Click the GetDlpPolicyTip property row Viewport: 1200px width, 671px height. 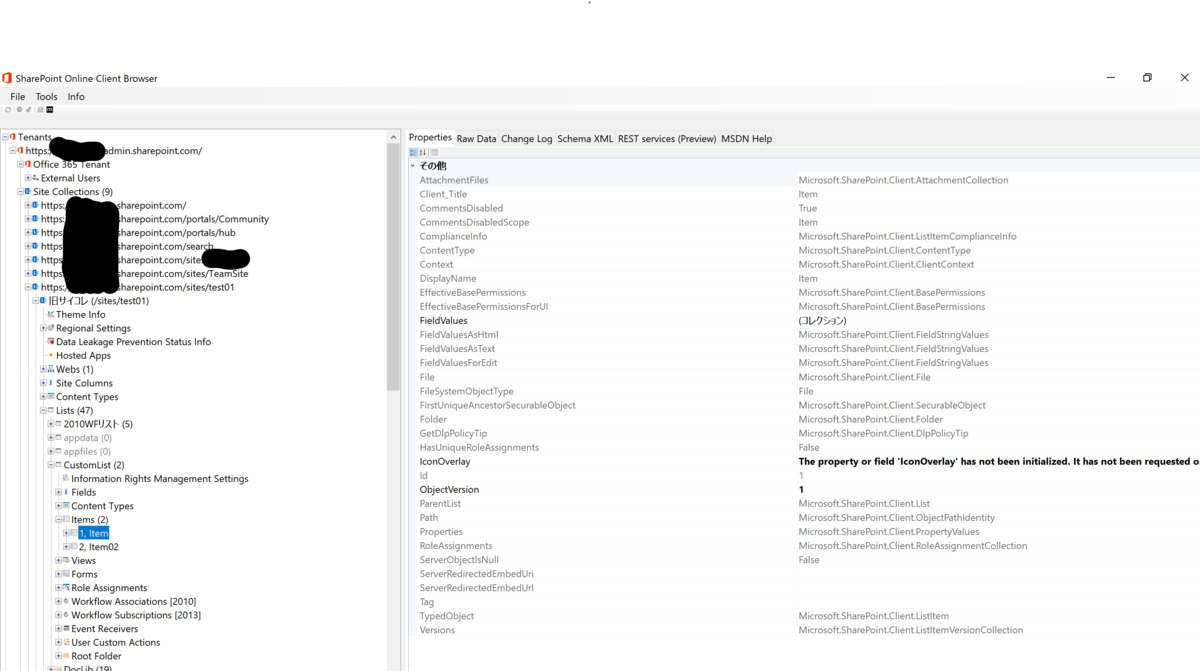coord(804,433)
